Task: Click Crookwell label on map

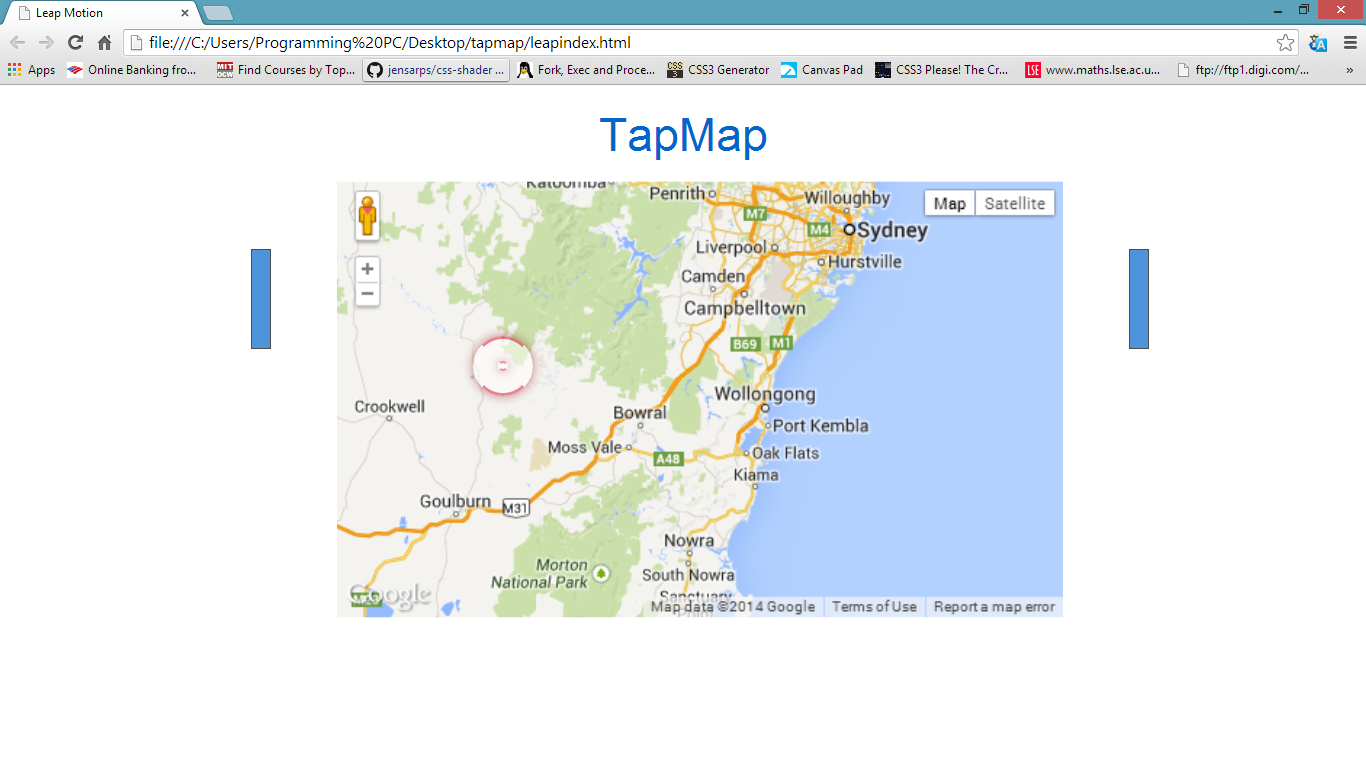Action: pos(389,406)
